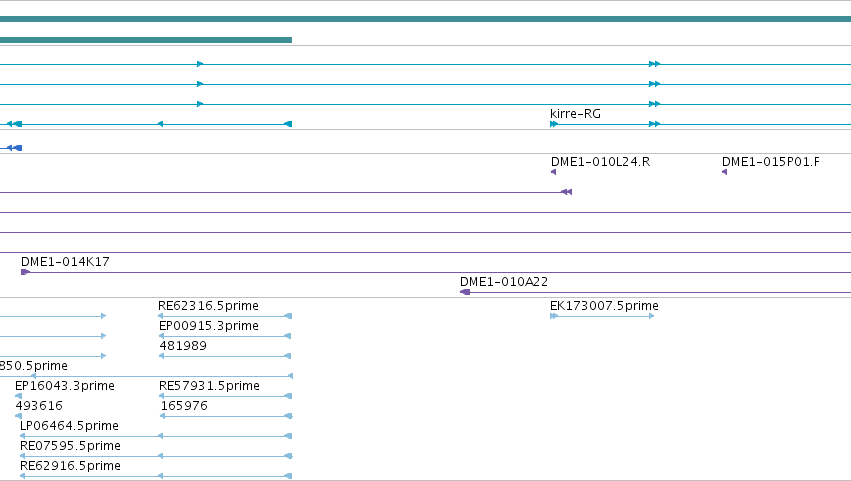Click the RE62916.5prime EST label
Image resolution: width=851 pixels, height=481 pixels.
pos(70,466)
